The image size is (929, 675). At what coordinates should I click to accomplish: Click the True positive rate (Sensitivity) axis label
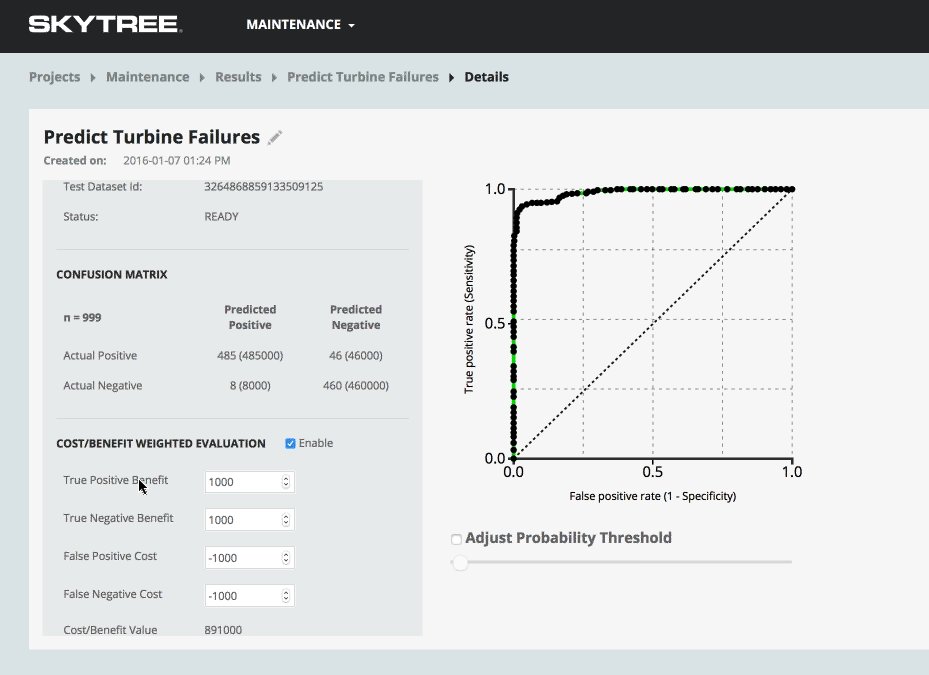(469, 320)
